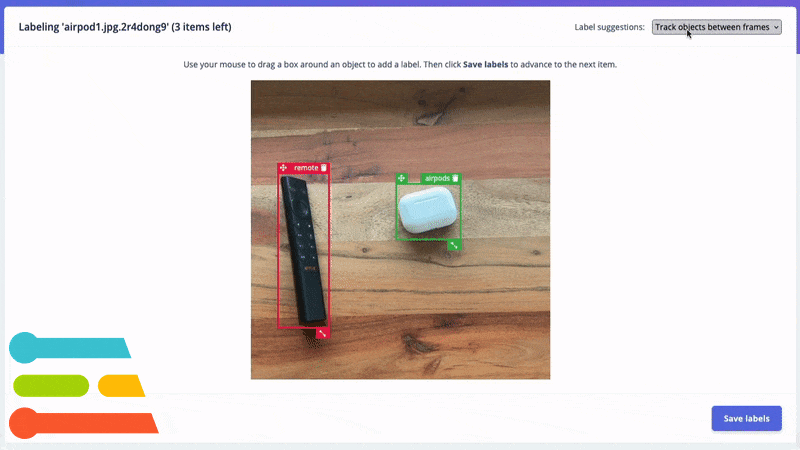Click the green resize handle of airpods box
800x450 pixels.
click(x=454, y=245)
